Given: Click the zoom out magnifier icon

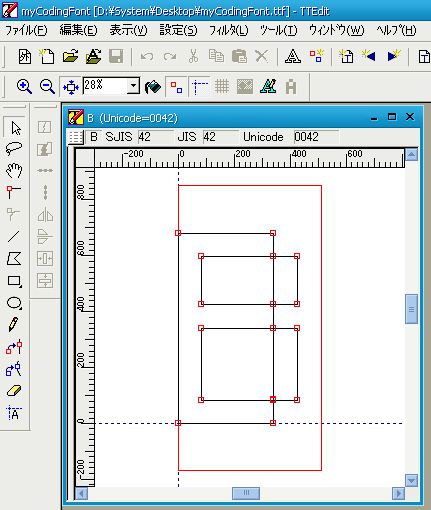Looking at the screenshot, I should point(47,87).
